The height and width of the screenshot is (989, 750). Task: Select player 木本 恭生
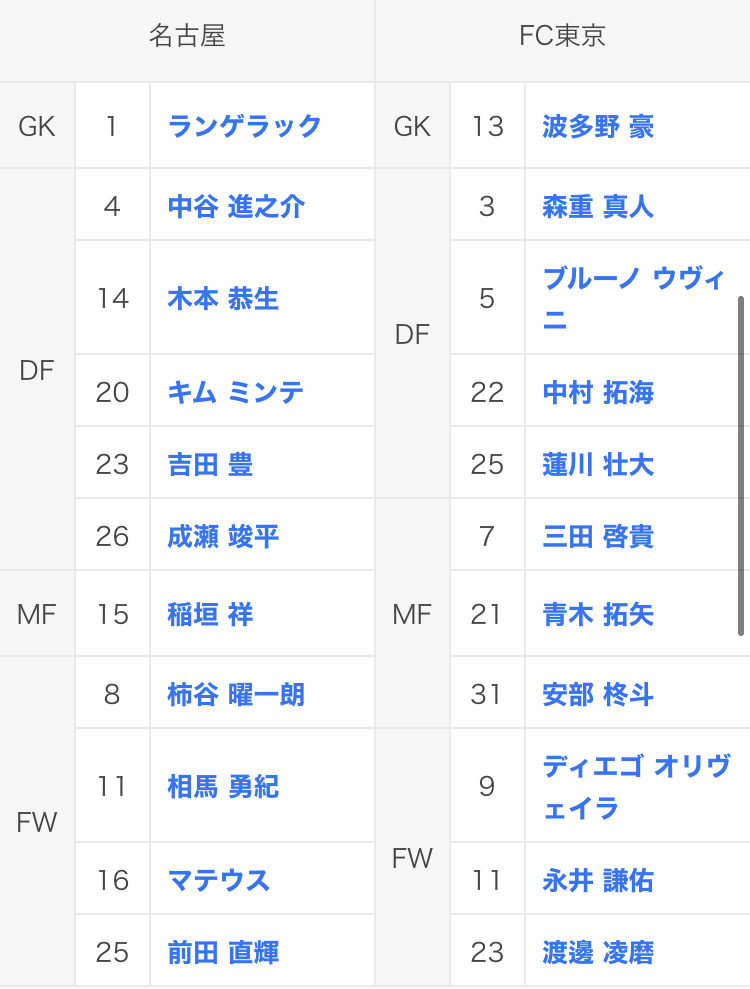(223, 298)
